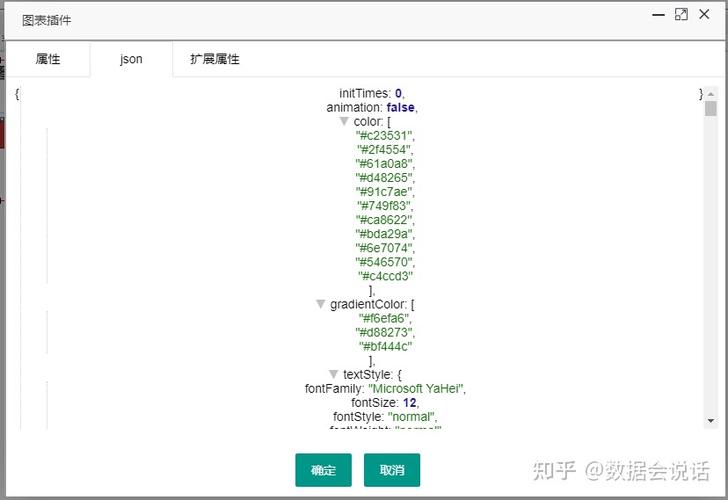Viewport: 728px width, 500px height.
Task: Select color value "#61a0a8"
Action: click(384, 163)
